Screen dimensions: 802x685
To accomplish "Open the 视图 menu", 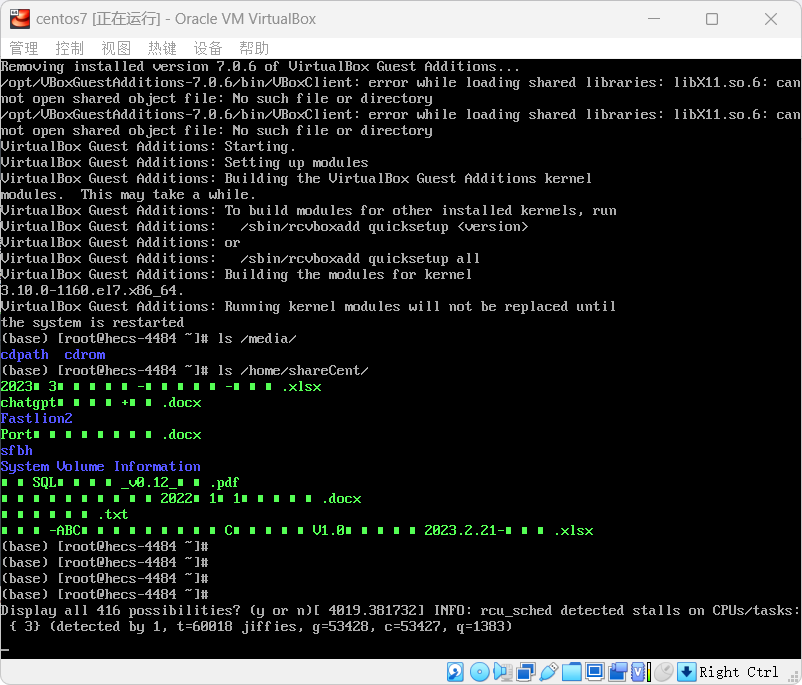I will 116,48.
